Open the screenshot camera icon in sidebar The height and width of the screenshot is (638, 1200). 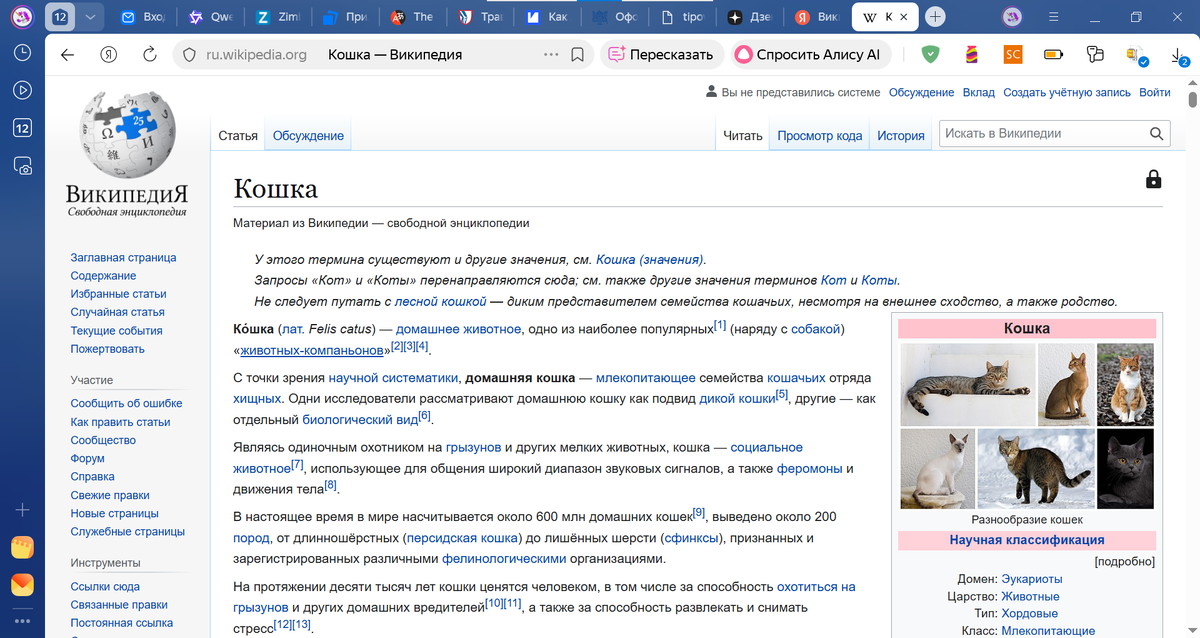22,166
